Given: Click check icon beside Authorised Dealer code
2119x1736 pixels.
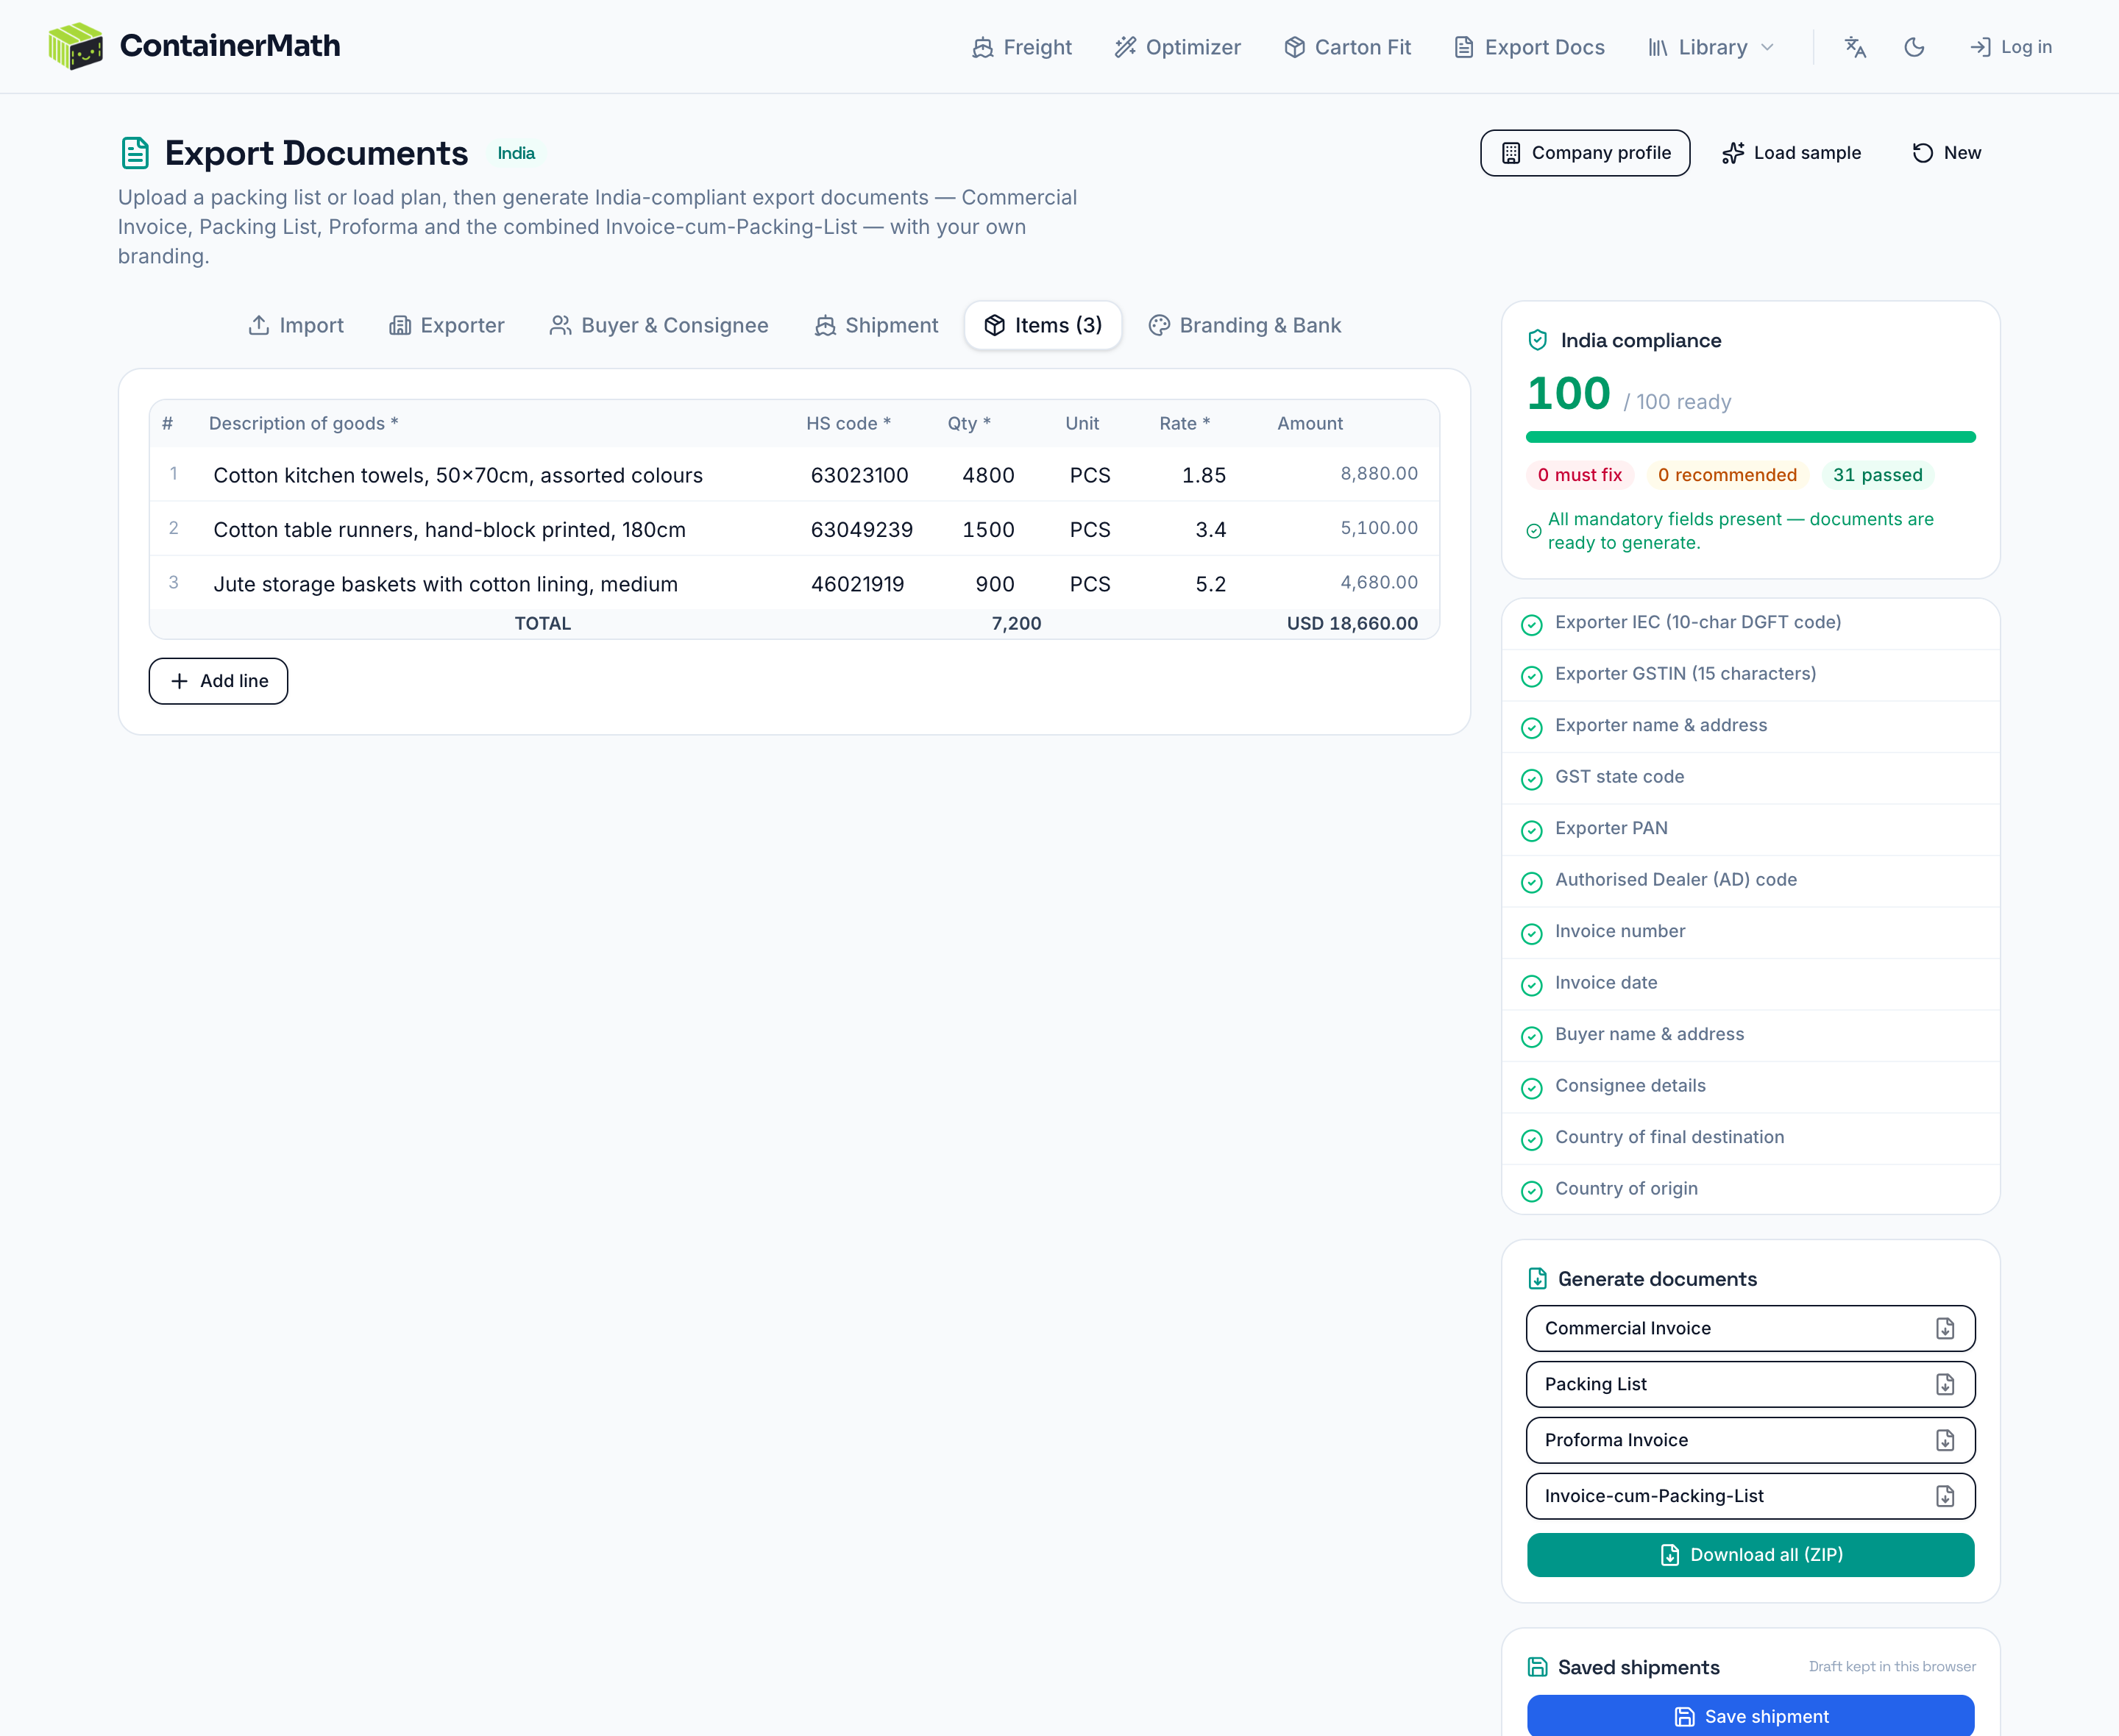Looking at the screenshot, I should click(x=1532, y=883).
